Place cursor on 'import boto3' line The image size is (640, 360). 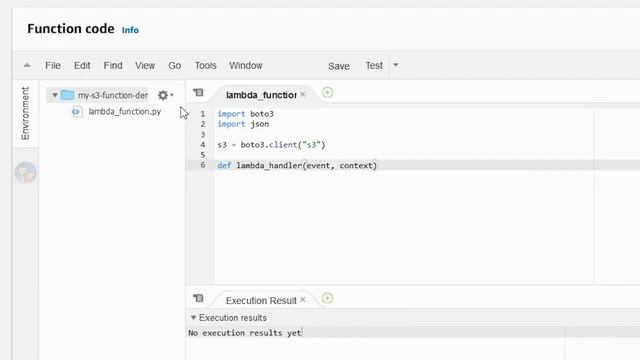[x=246, y=114]
